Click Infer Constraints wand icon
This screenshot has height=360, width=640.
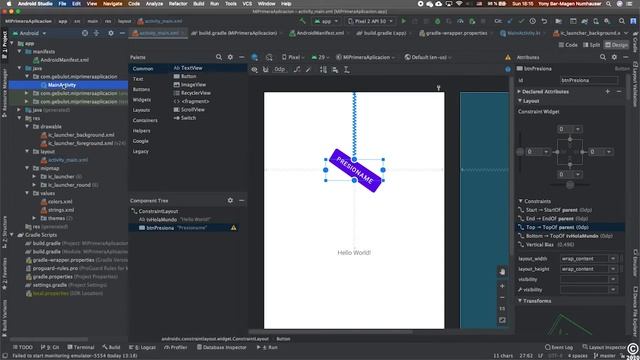coord(308,70)
